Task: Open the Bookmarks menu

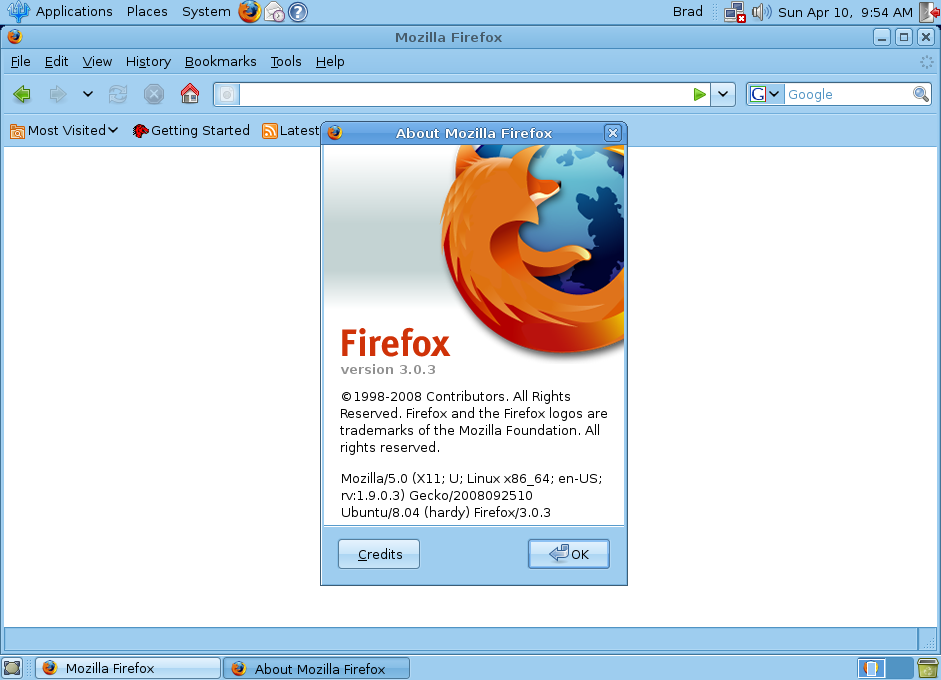Action: pyautogui.click(x=220, y=62)
